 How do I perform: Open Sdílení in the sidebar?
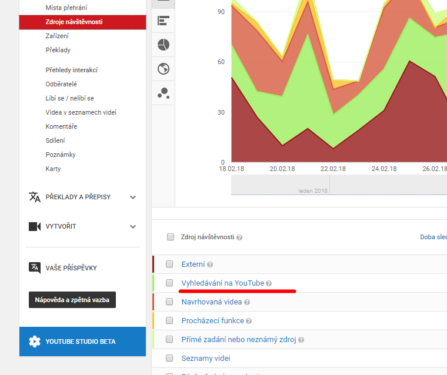(55, 140)
